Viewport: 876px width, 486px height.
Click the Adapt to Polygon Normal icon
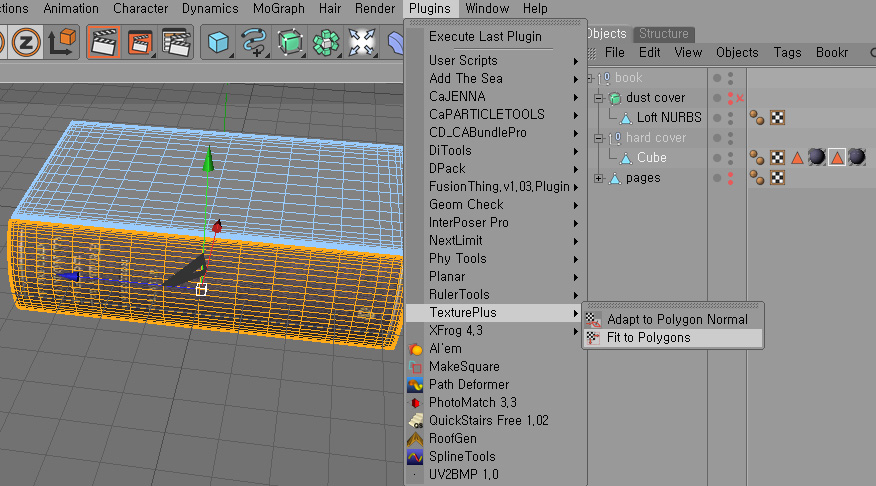click(593, 320)
